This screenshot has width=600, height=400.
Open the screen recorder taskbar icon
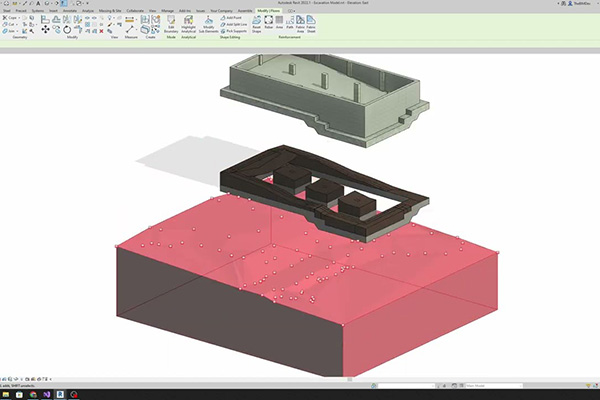point(74,394)
